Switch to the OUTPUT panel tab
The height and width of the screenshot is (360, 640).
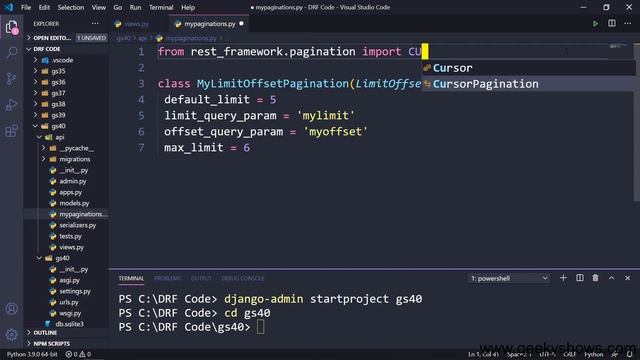[x=201, y=278]
